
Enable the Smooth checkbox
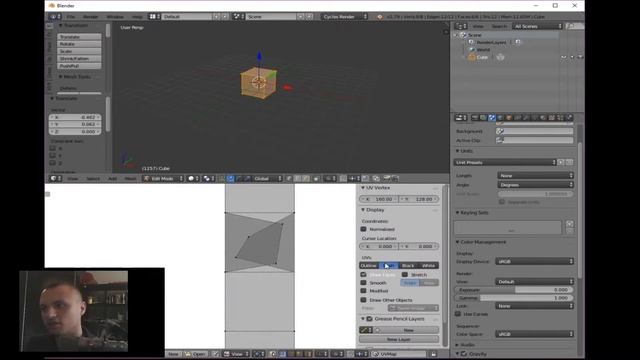tap(363, 282)
